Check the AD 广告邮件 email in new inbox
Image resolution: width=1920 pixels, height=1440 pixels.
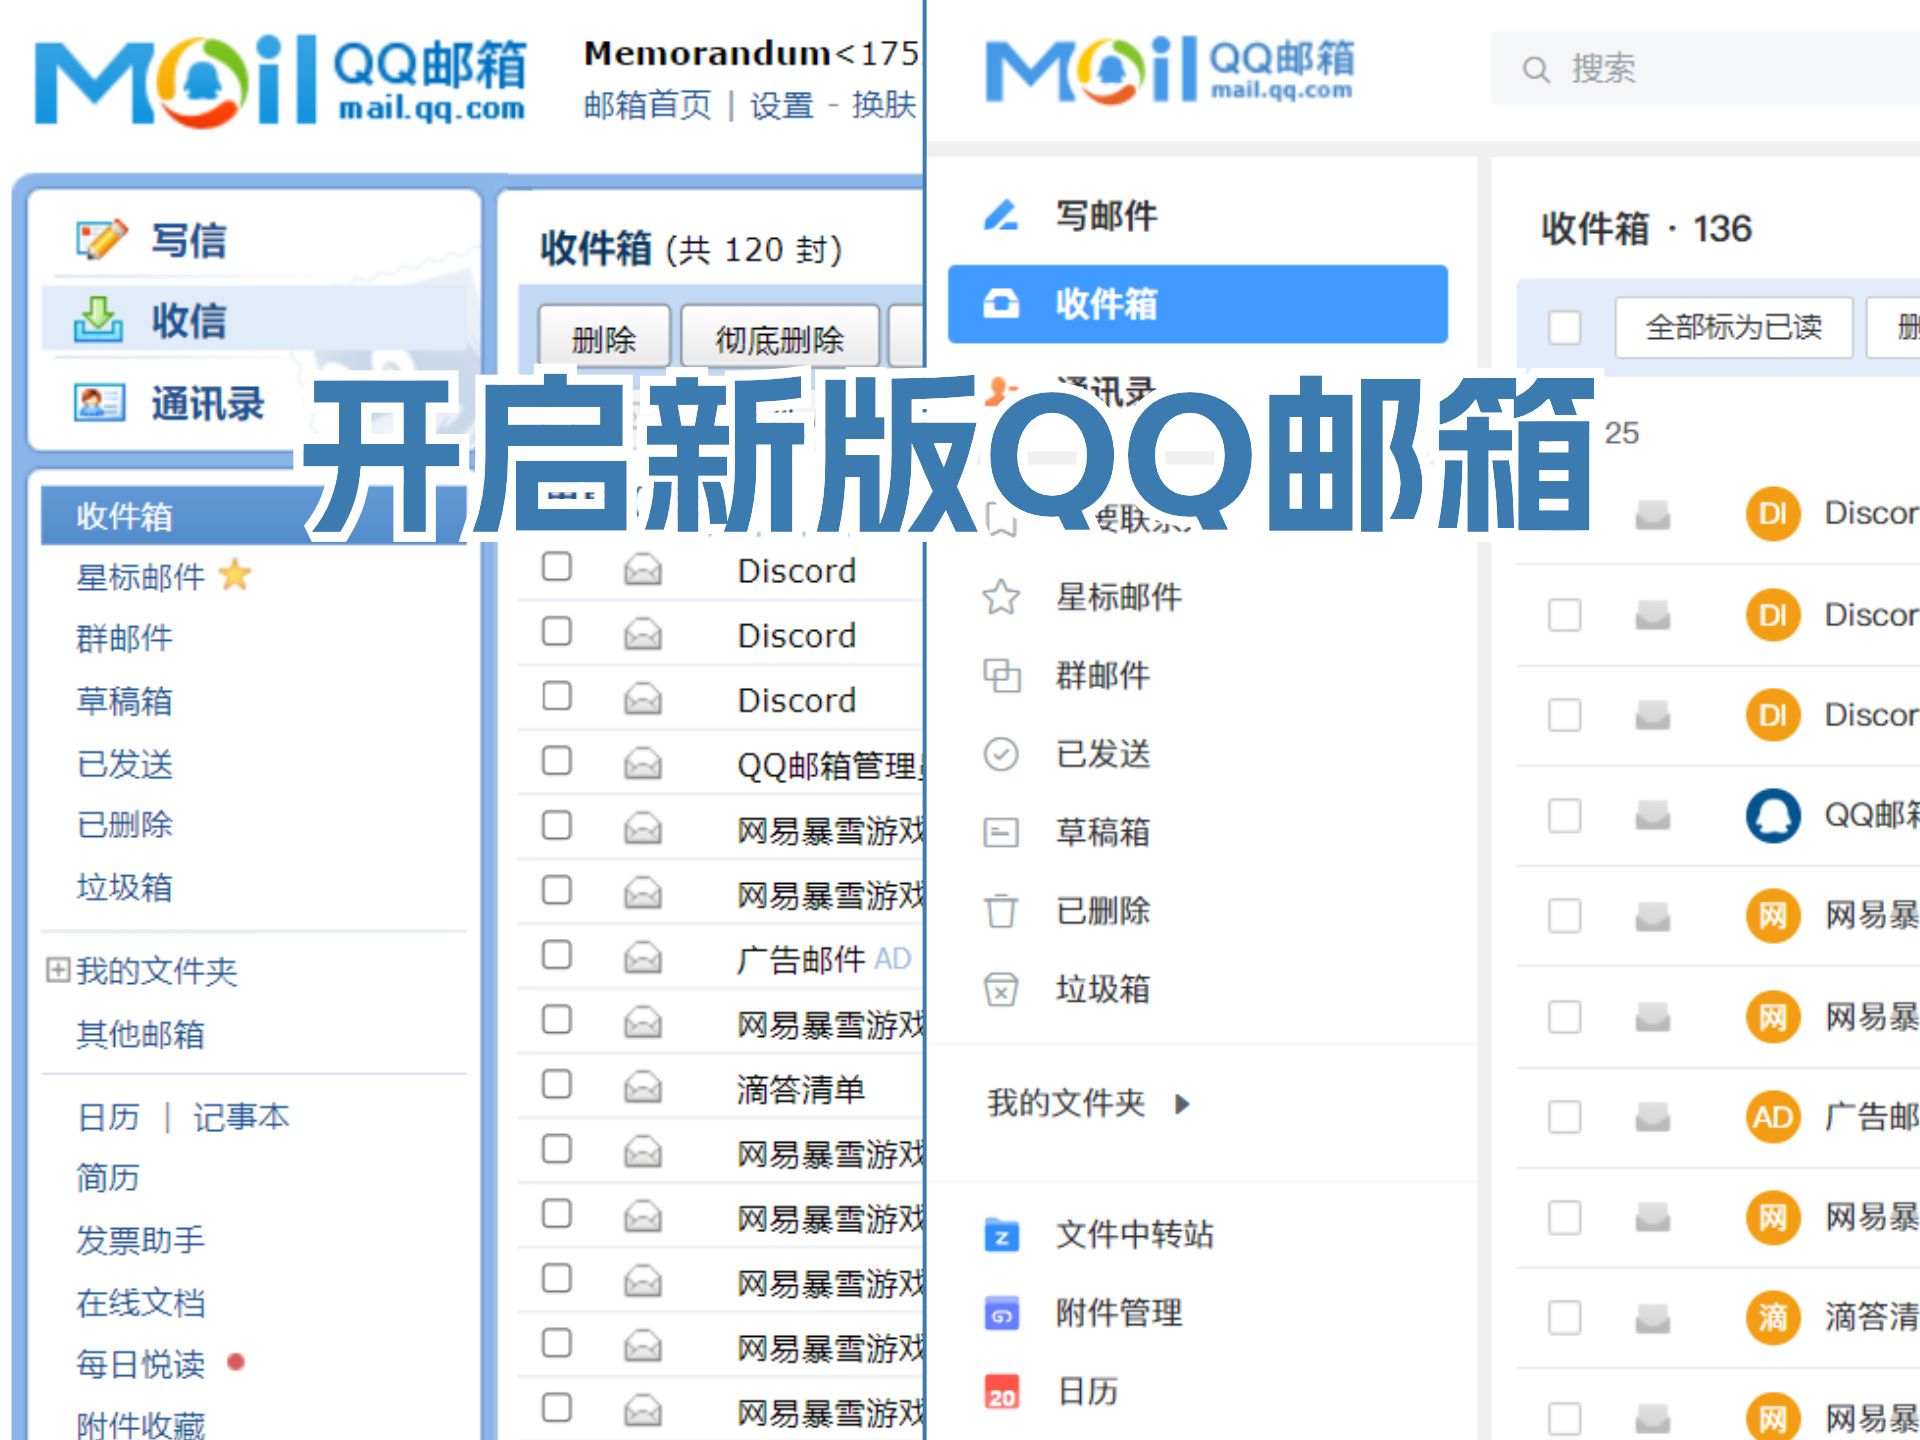click(x=1565, y=1117)
